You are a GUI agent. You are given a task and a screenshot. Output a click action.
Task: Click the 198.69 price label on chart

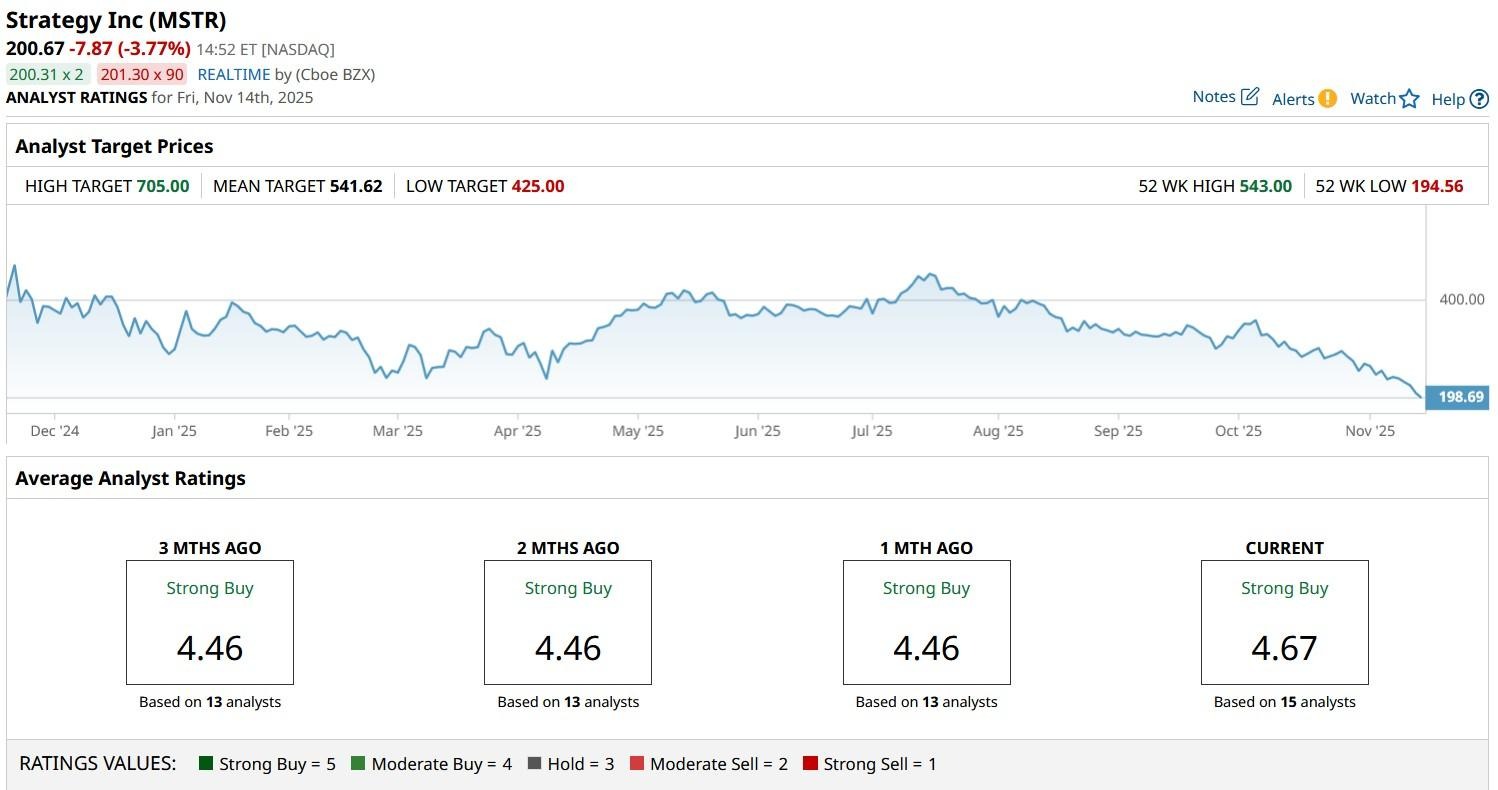(1460, 397)
